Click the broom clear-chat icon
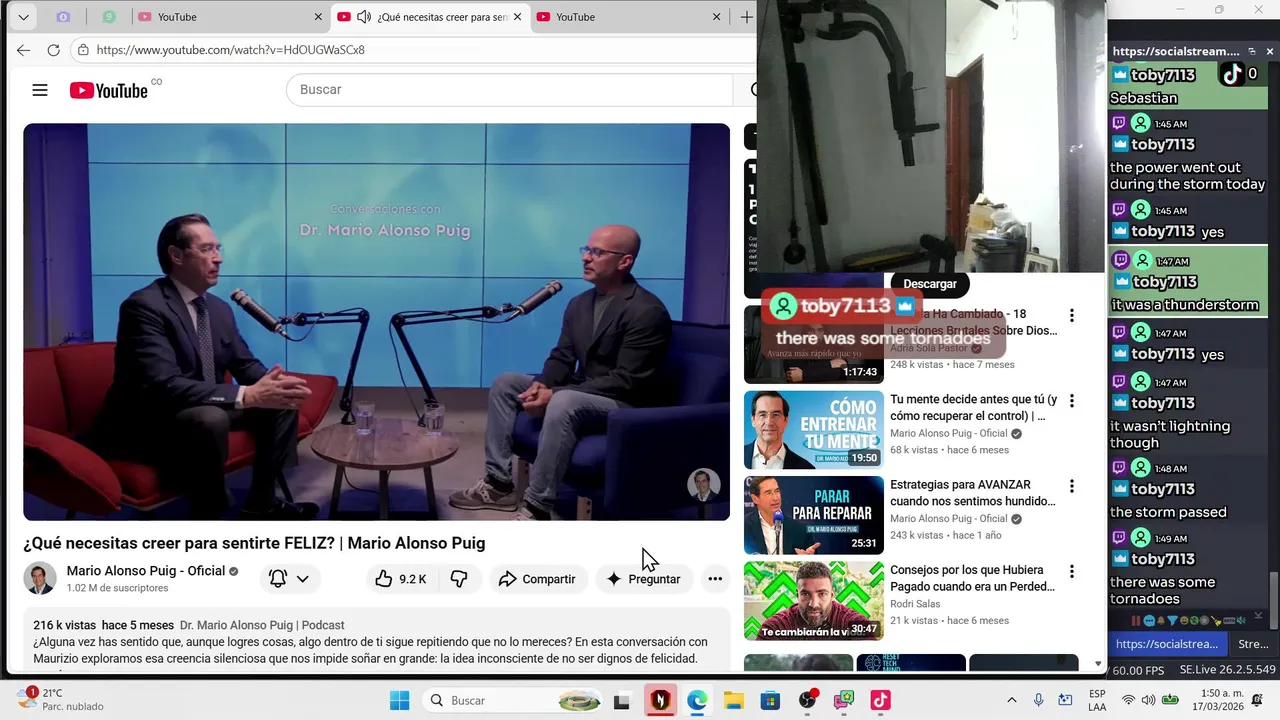Image resolution: width=1280 pixels, height=720 pixels. point(1216,620)
